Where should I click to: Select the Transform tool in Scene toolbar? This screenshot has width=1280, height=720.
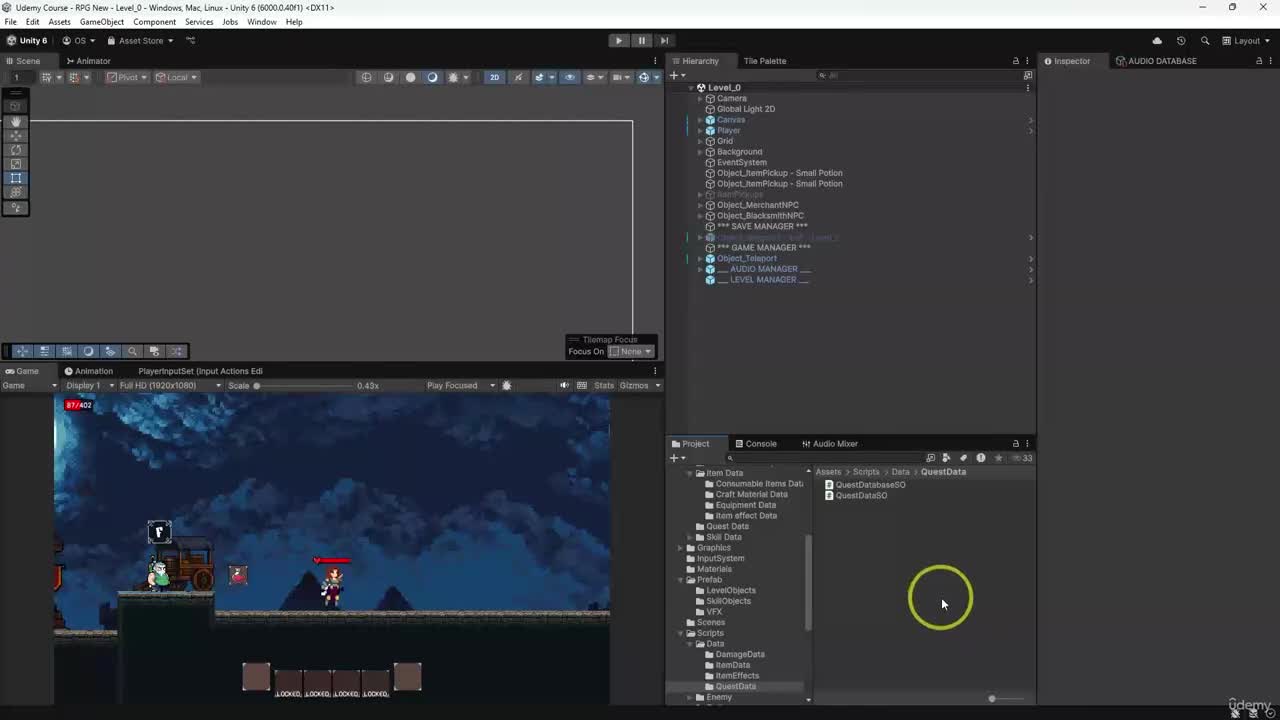tap(16, 192)
